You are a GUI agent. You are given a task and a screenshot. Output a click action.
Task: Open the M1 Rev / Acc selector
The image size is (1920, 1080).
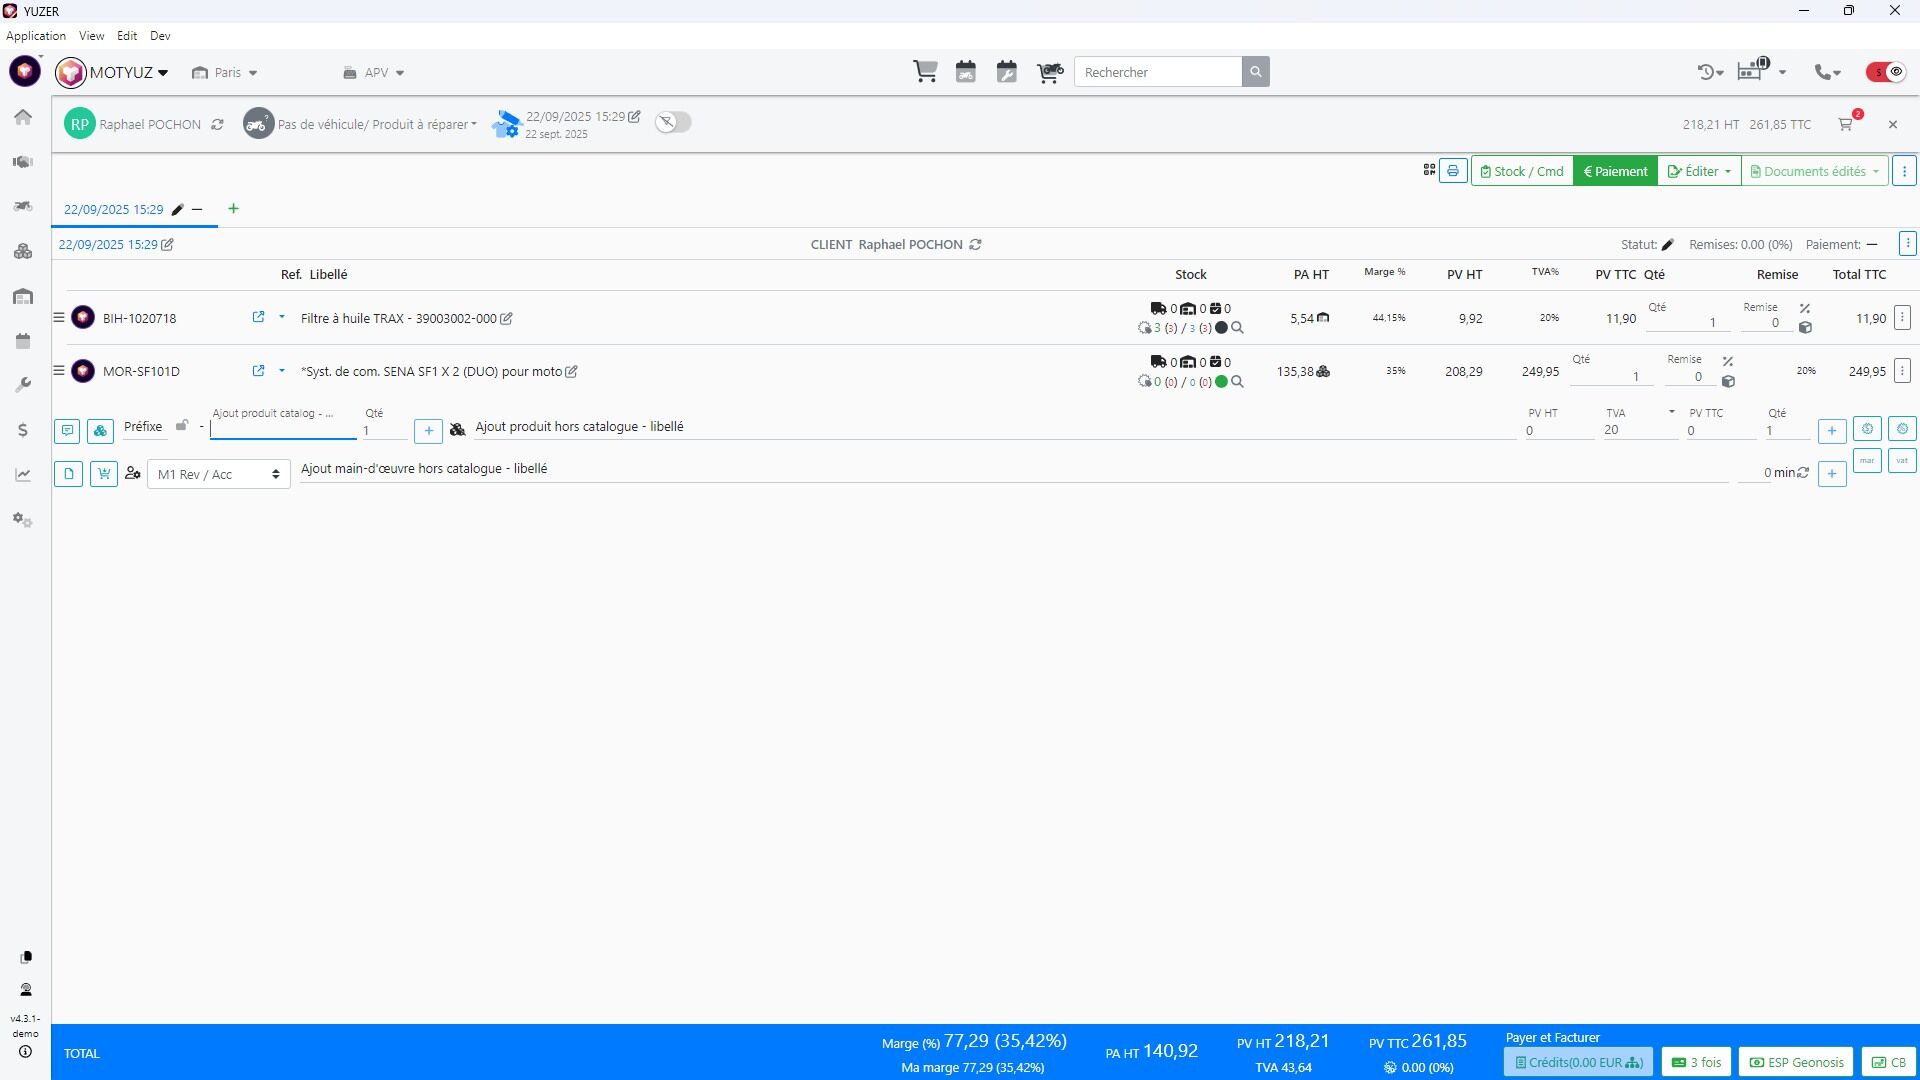coord(218,474)
